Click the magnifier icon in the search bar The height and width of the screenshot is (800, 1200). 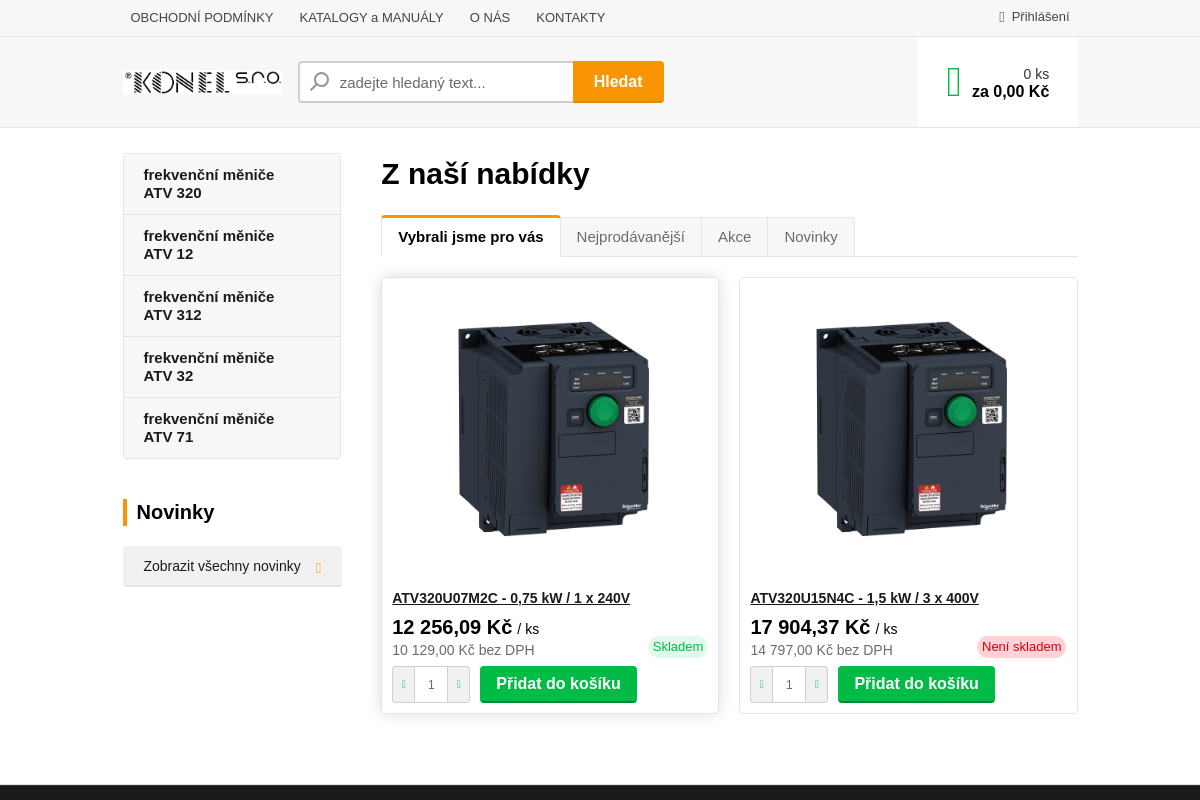319,81
